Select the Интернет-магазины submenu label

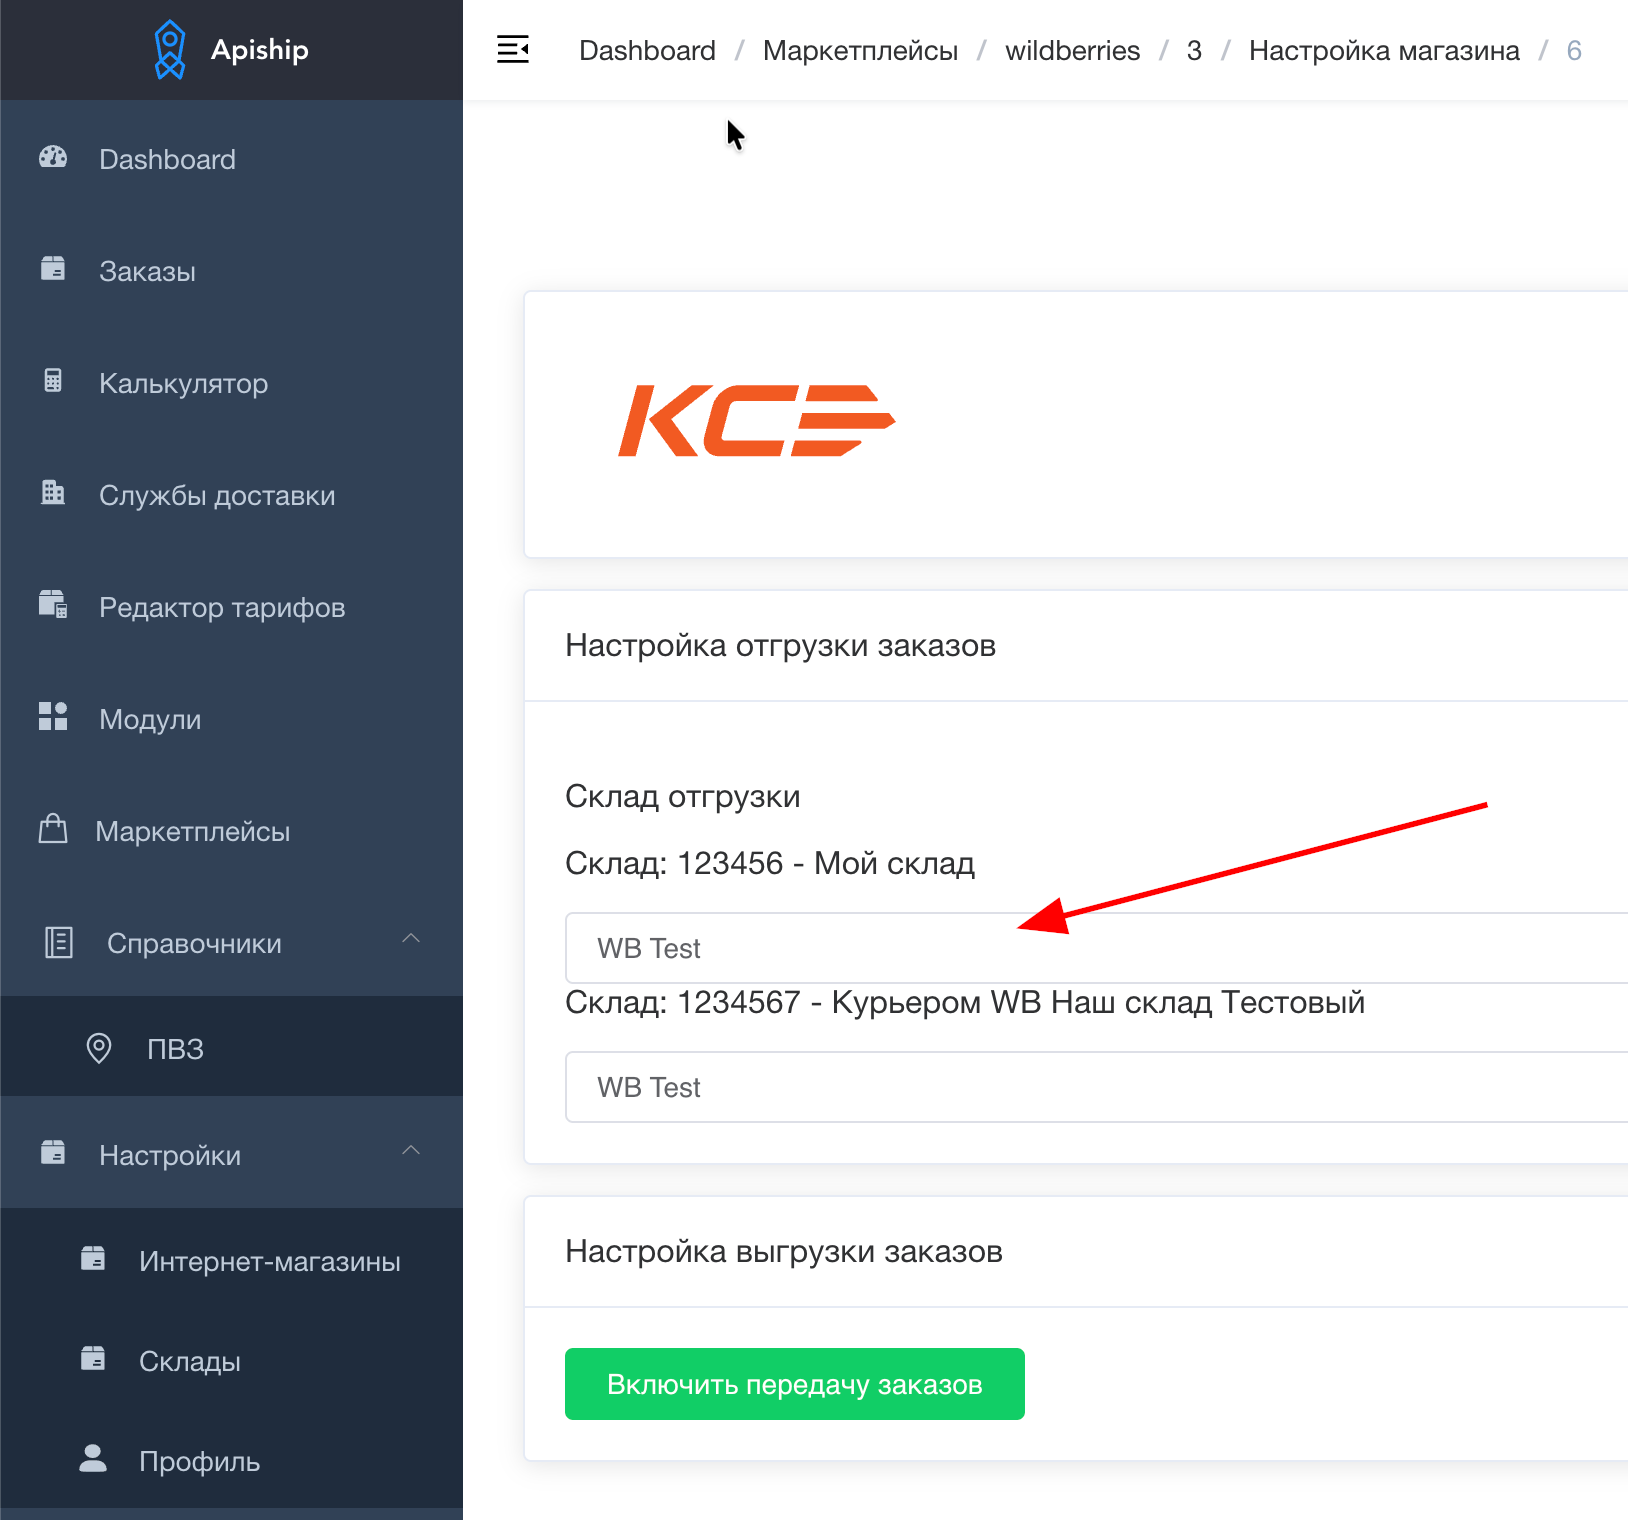(270, 1261)
